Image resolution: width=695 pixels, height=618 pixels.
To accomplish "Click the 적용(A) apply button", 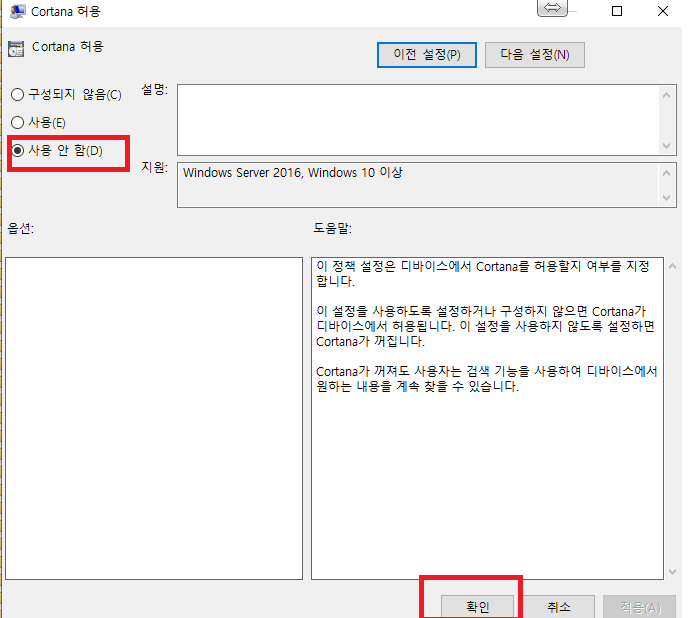I will tap(640, 606).
